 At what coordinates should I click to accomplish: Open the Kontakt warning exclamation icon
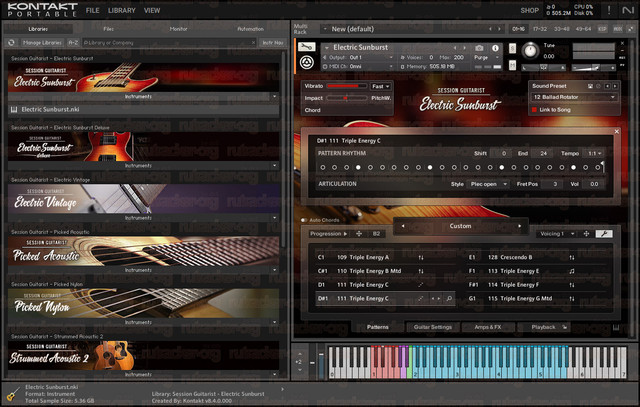point(609,10)
